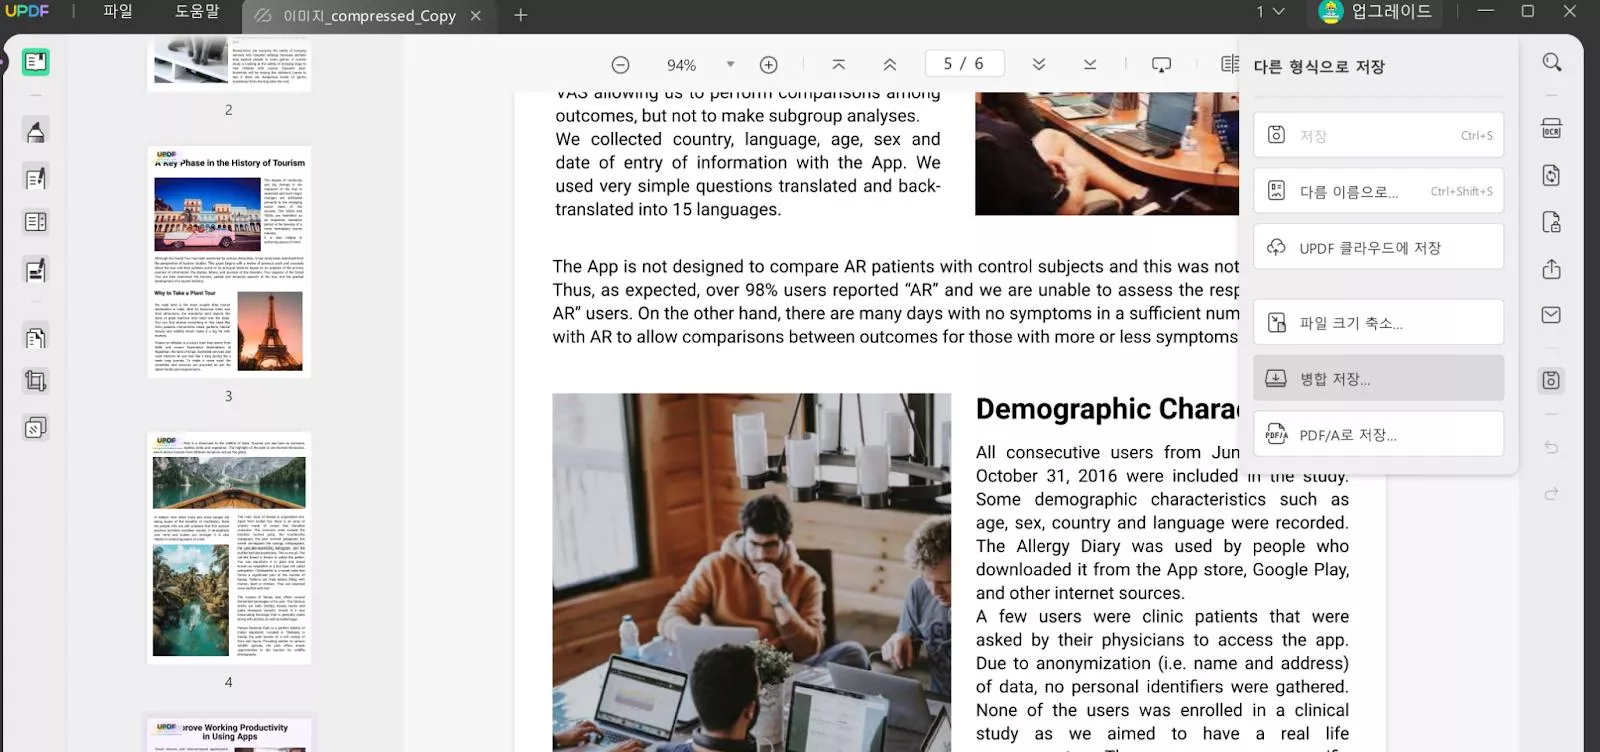Choose UPDF 클라우드에 저장 option
The width and height of the screenshot is (1600, 752).
[1378, 247]
